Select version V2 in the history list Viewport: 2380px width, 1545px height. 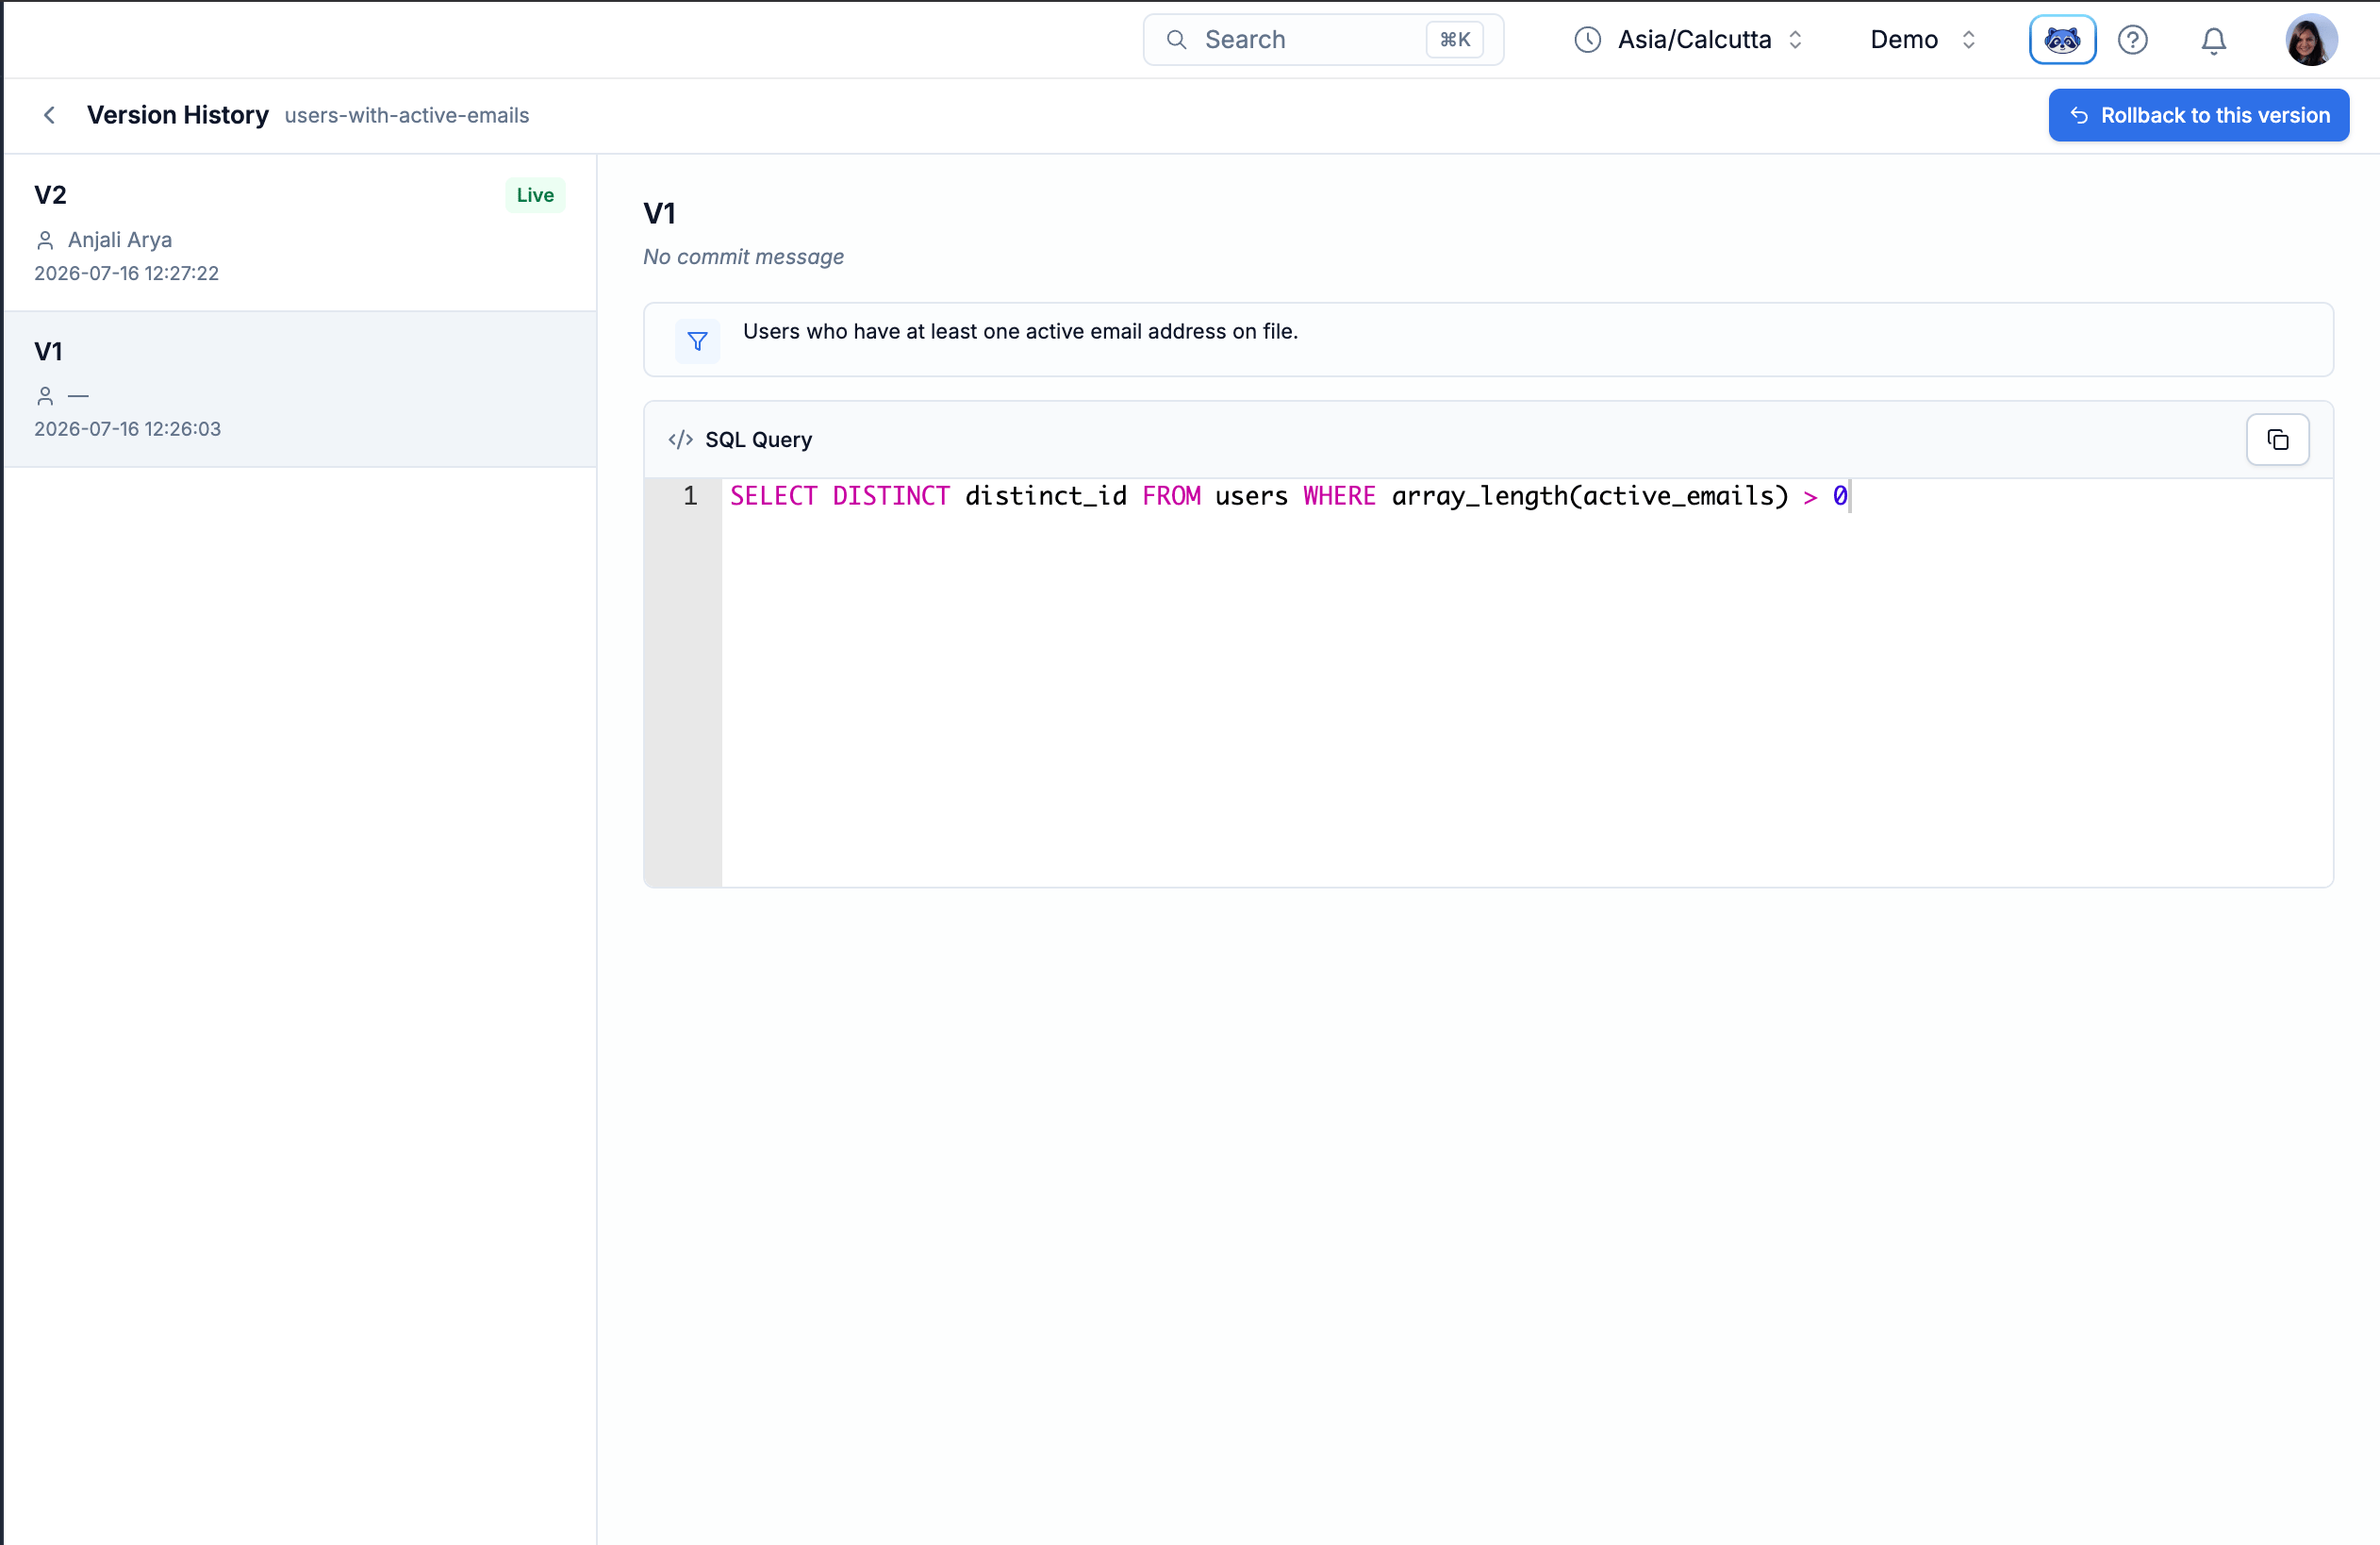click(x=300, y=232)
